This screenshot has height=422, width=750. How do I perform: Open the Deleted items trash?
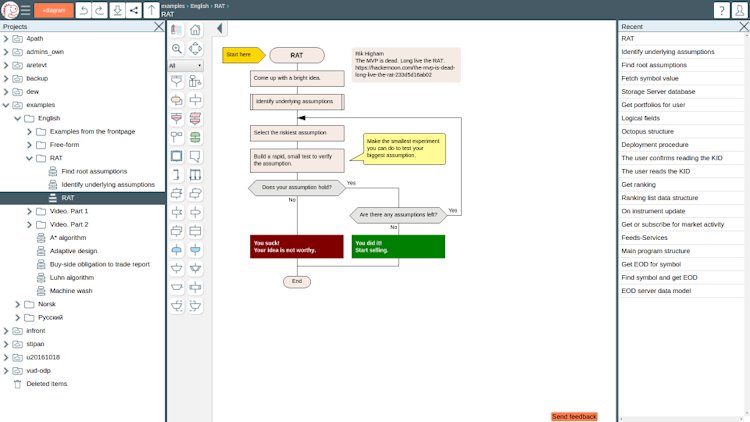point(46,384)
